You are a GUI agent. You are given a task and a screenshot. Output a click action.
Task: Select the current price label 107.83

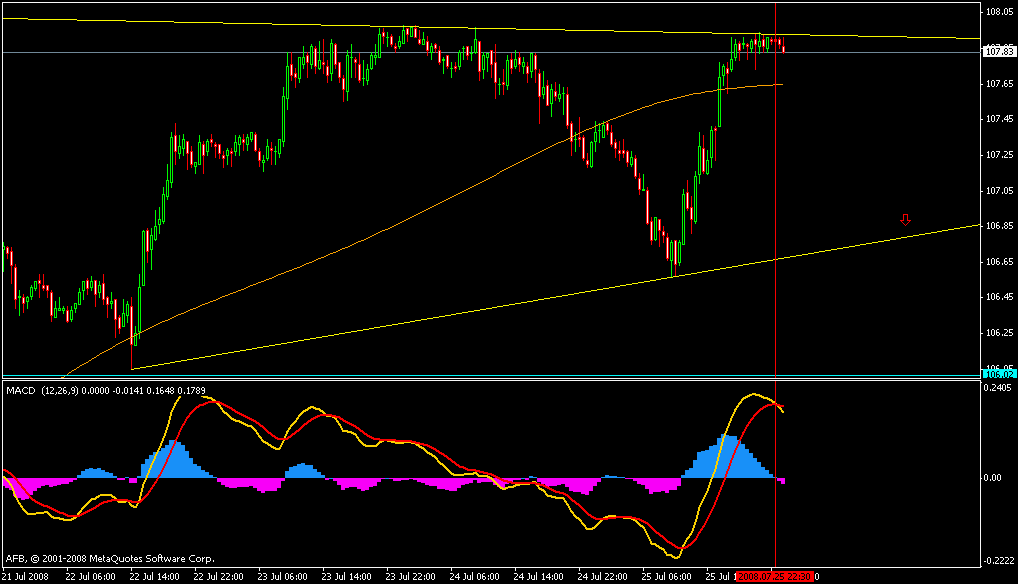tap(996, 52)
